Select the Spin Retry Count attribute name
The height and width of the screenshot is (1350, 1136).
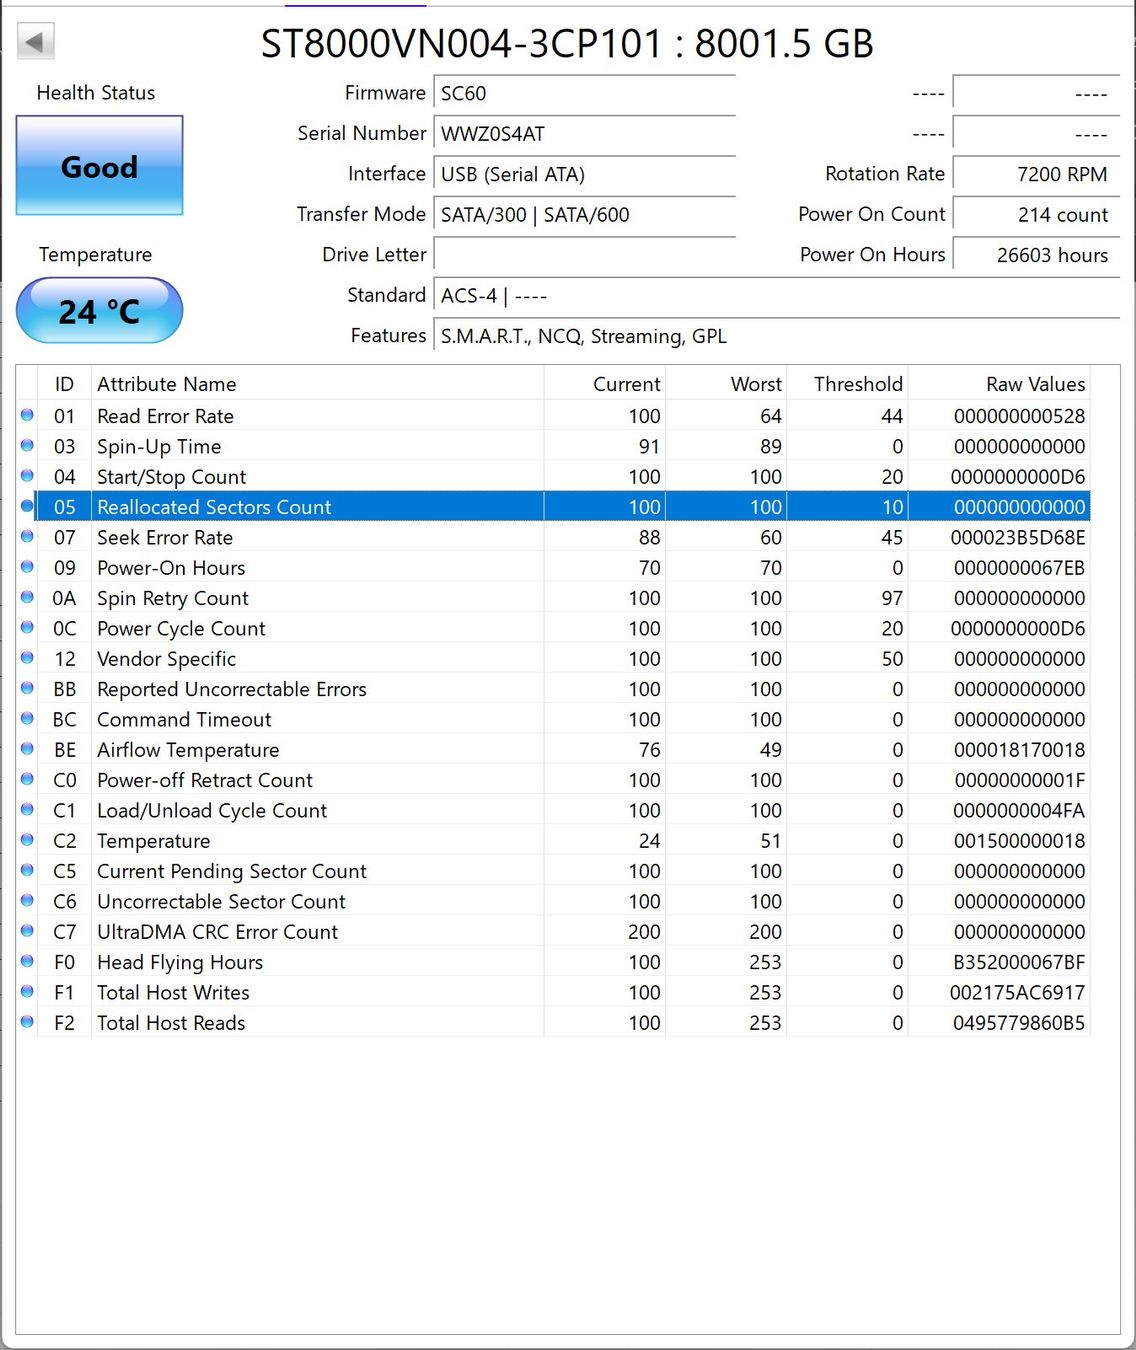(173, 598)
